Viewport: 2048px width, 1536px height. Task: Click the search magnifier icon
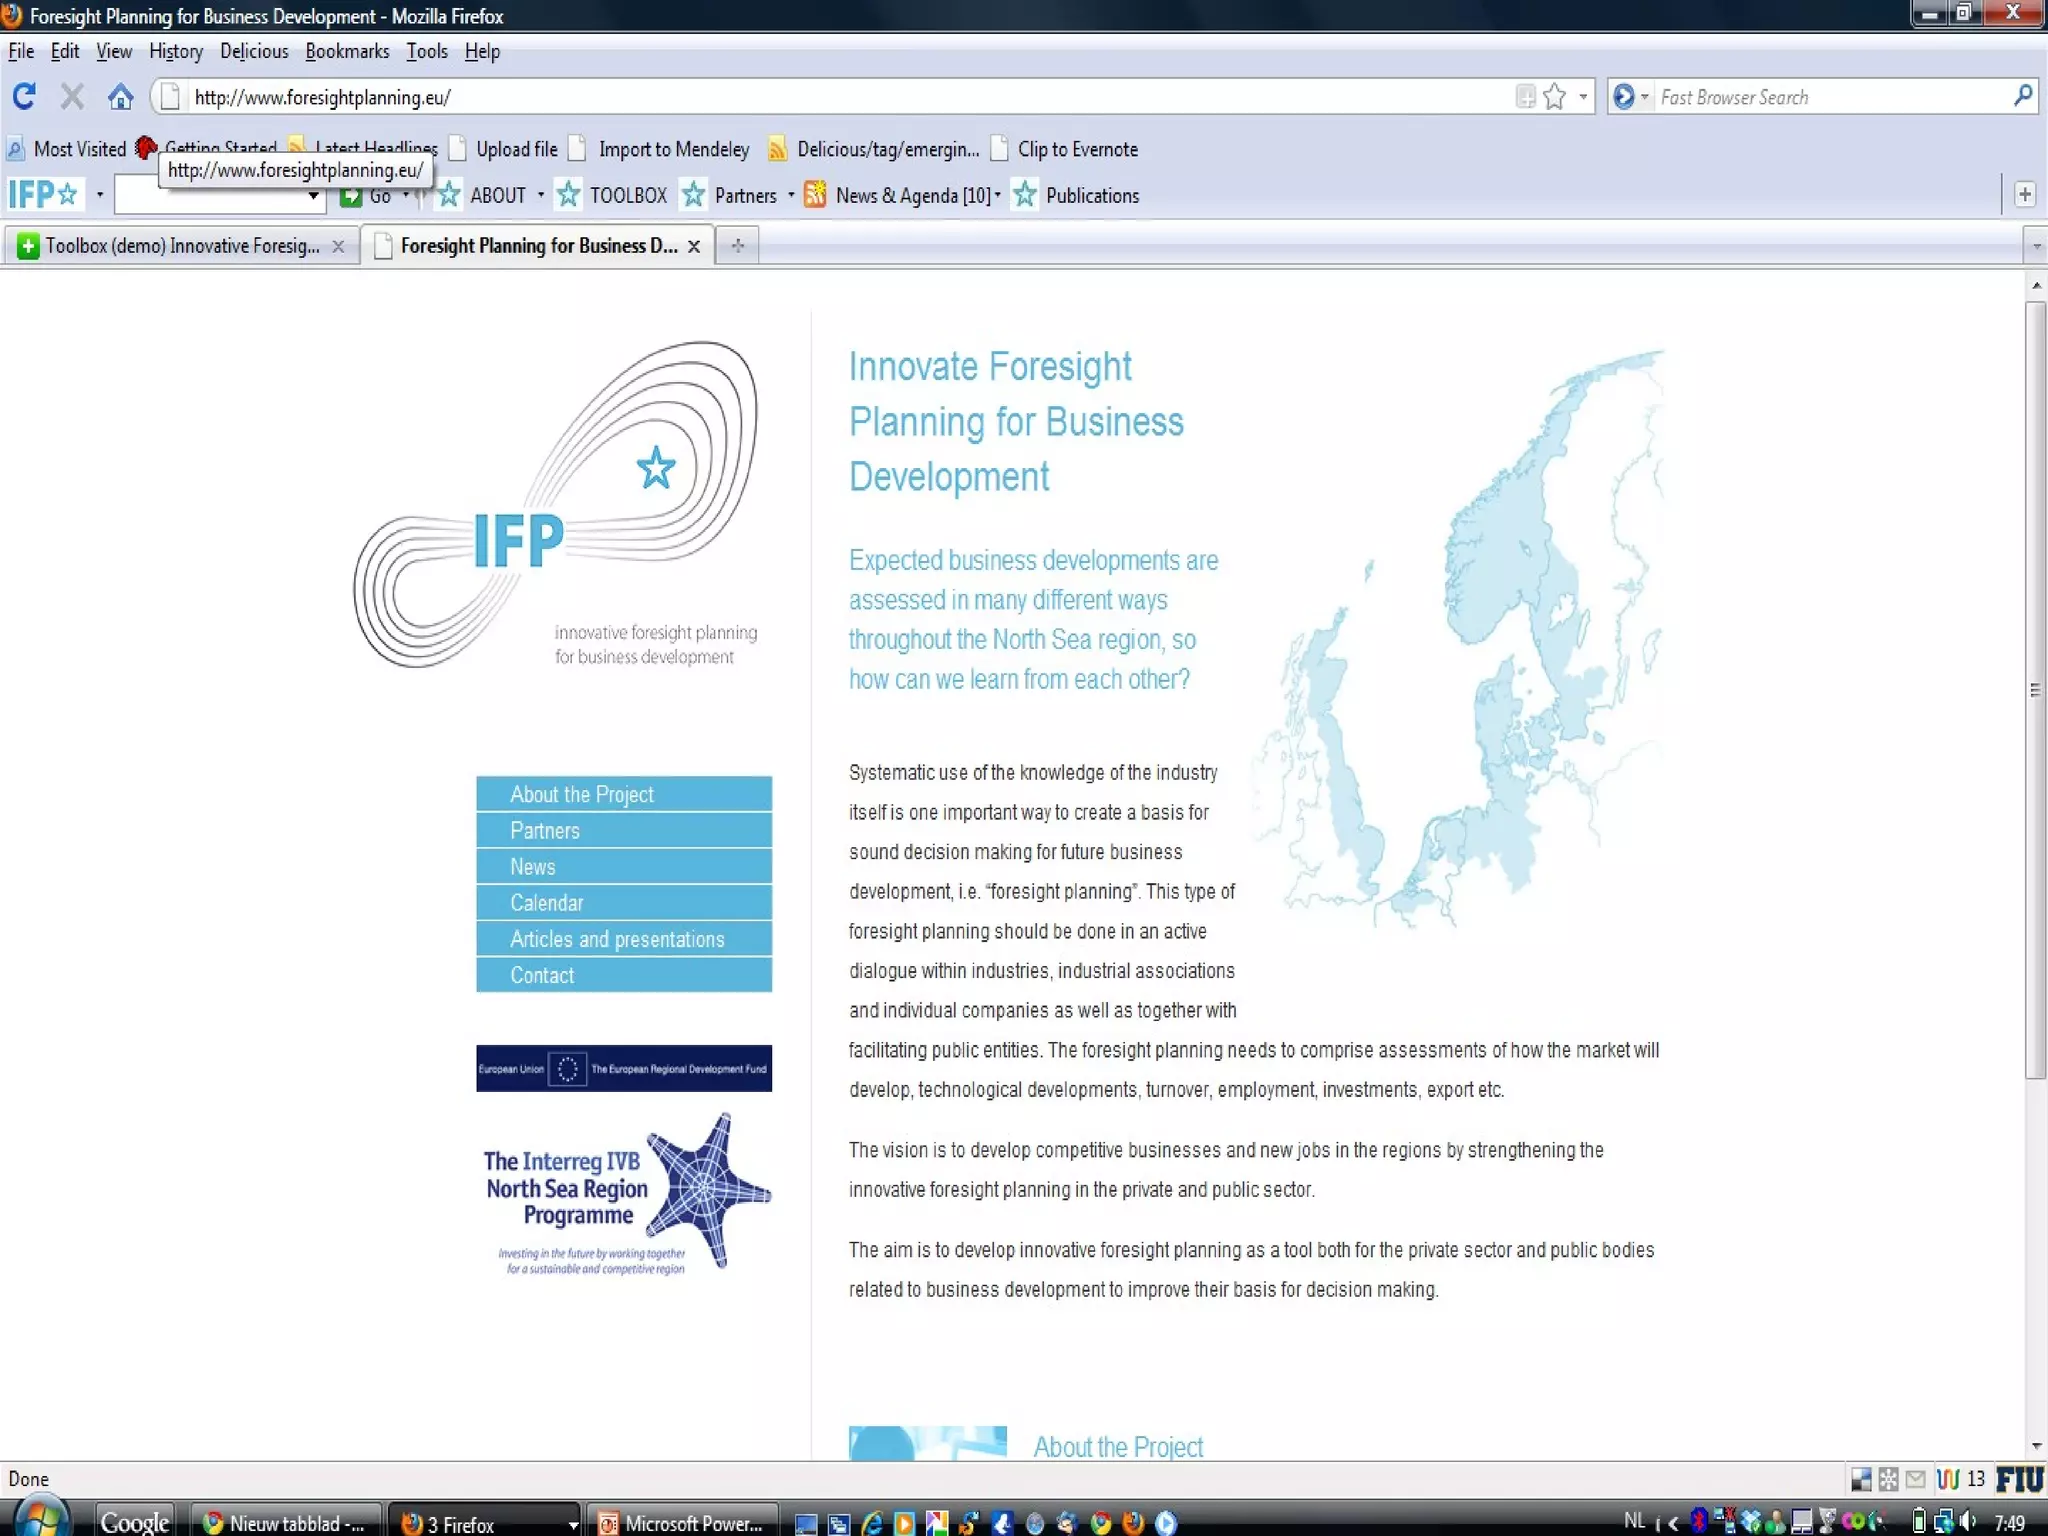[x=2022, y=96]
